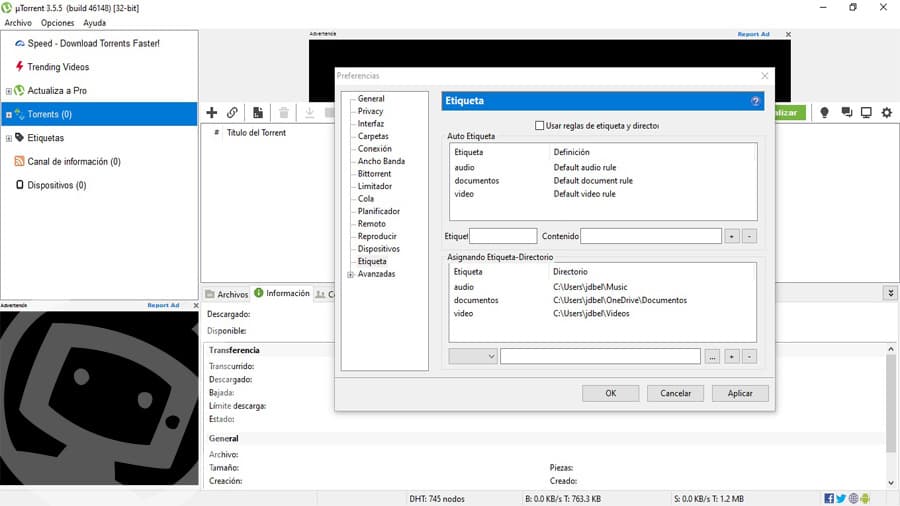The width and height of the screenshot is (900, 506).
Task: Click the Cancelar button
Action: pos(676,394)
